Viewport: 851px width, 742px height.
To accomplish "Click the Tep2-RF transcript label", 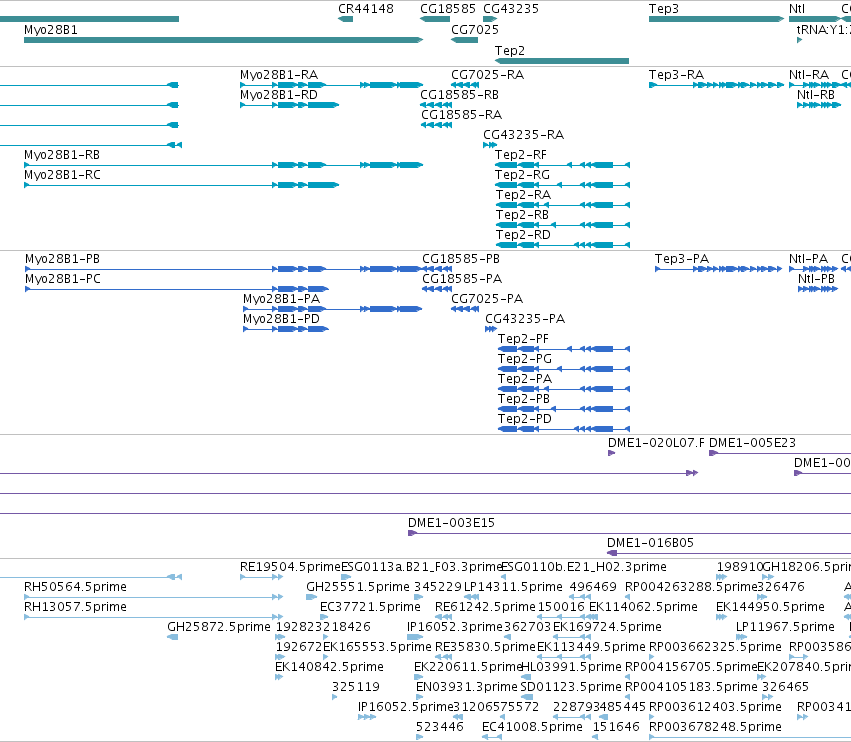I will pos(520,155).
